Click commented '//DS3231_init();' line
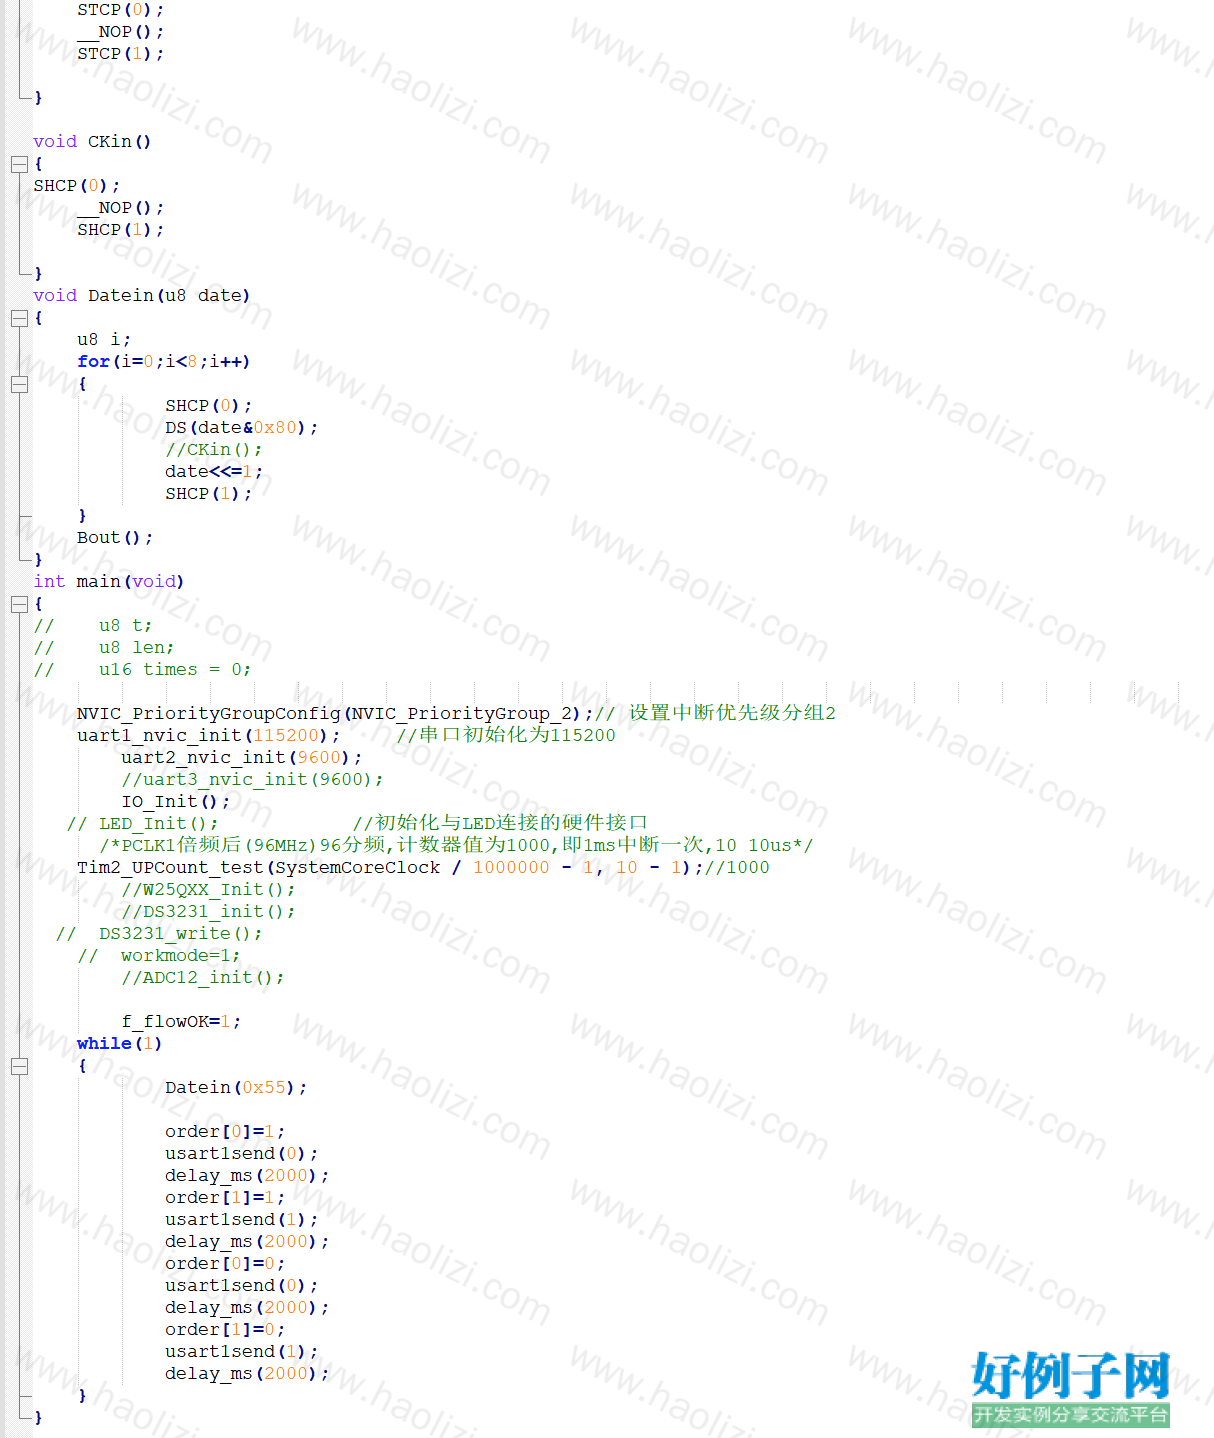Viewport: 1214px width, 1438px height. [208, 912]
